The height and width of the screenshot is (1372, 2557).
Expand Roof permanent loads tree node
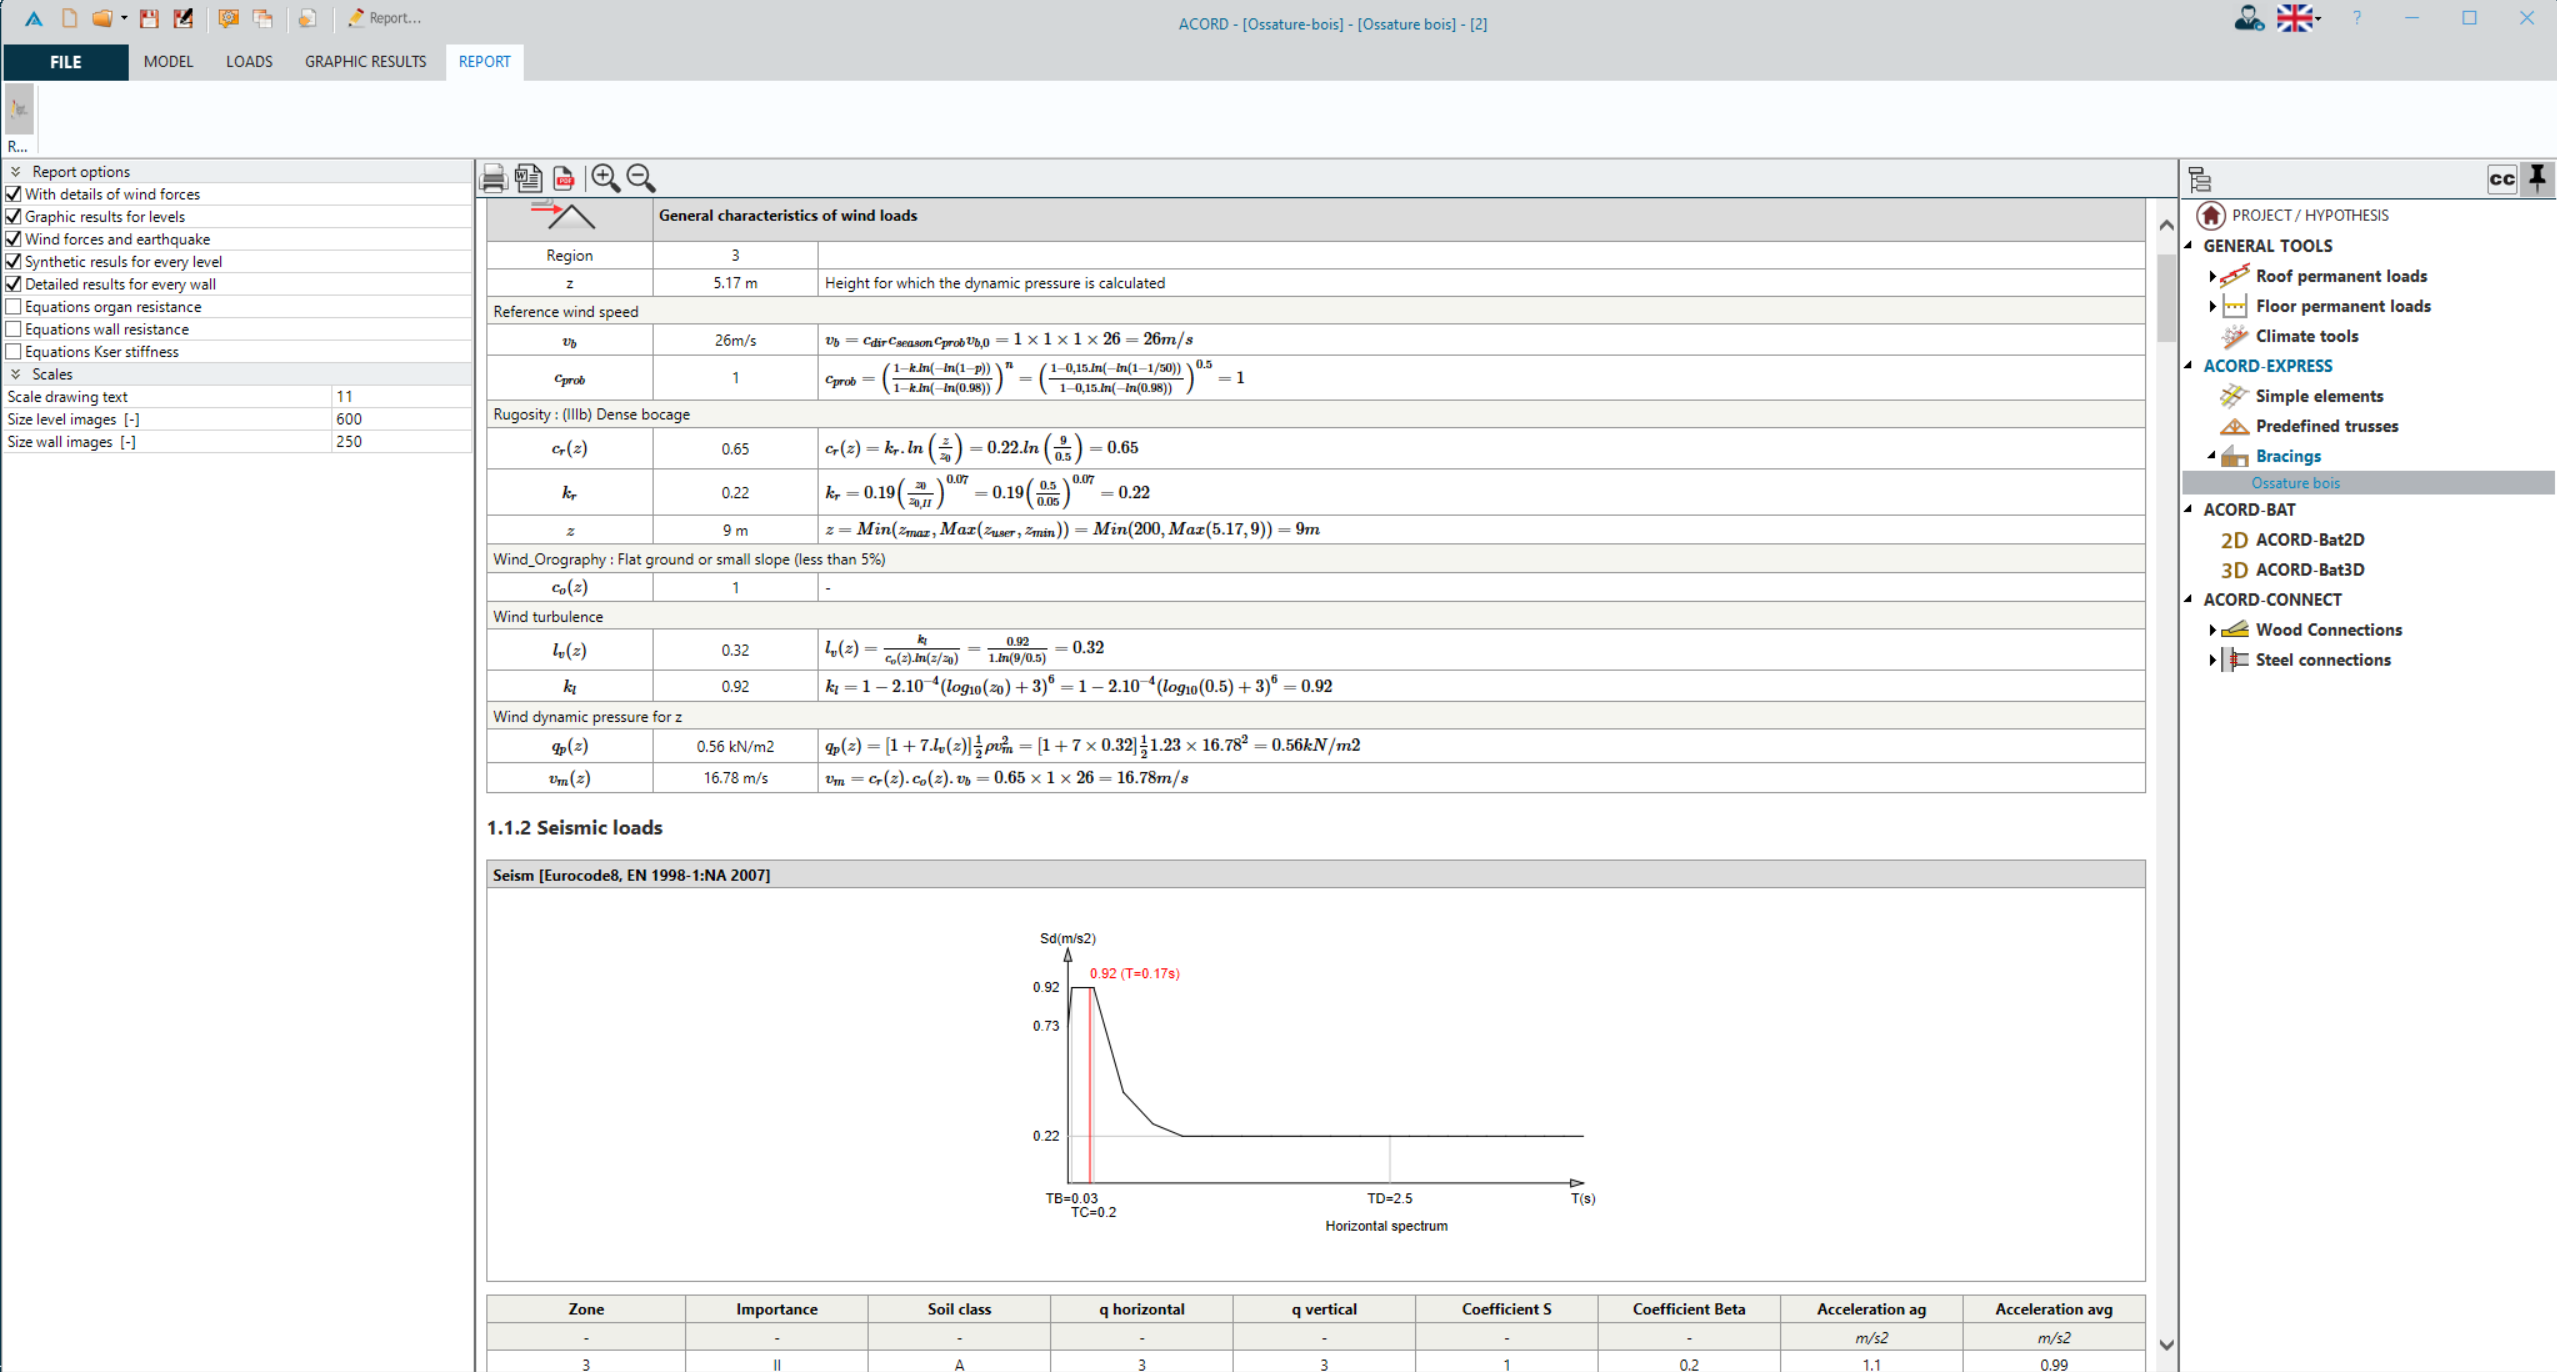click(x=2212, y=276)
